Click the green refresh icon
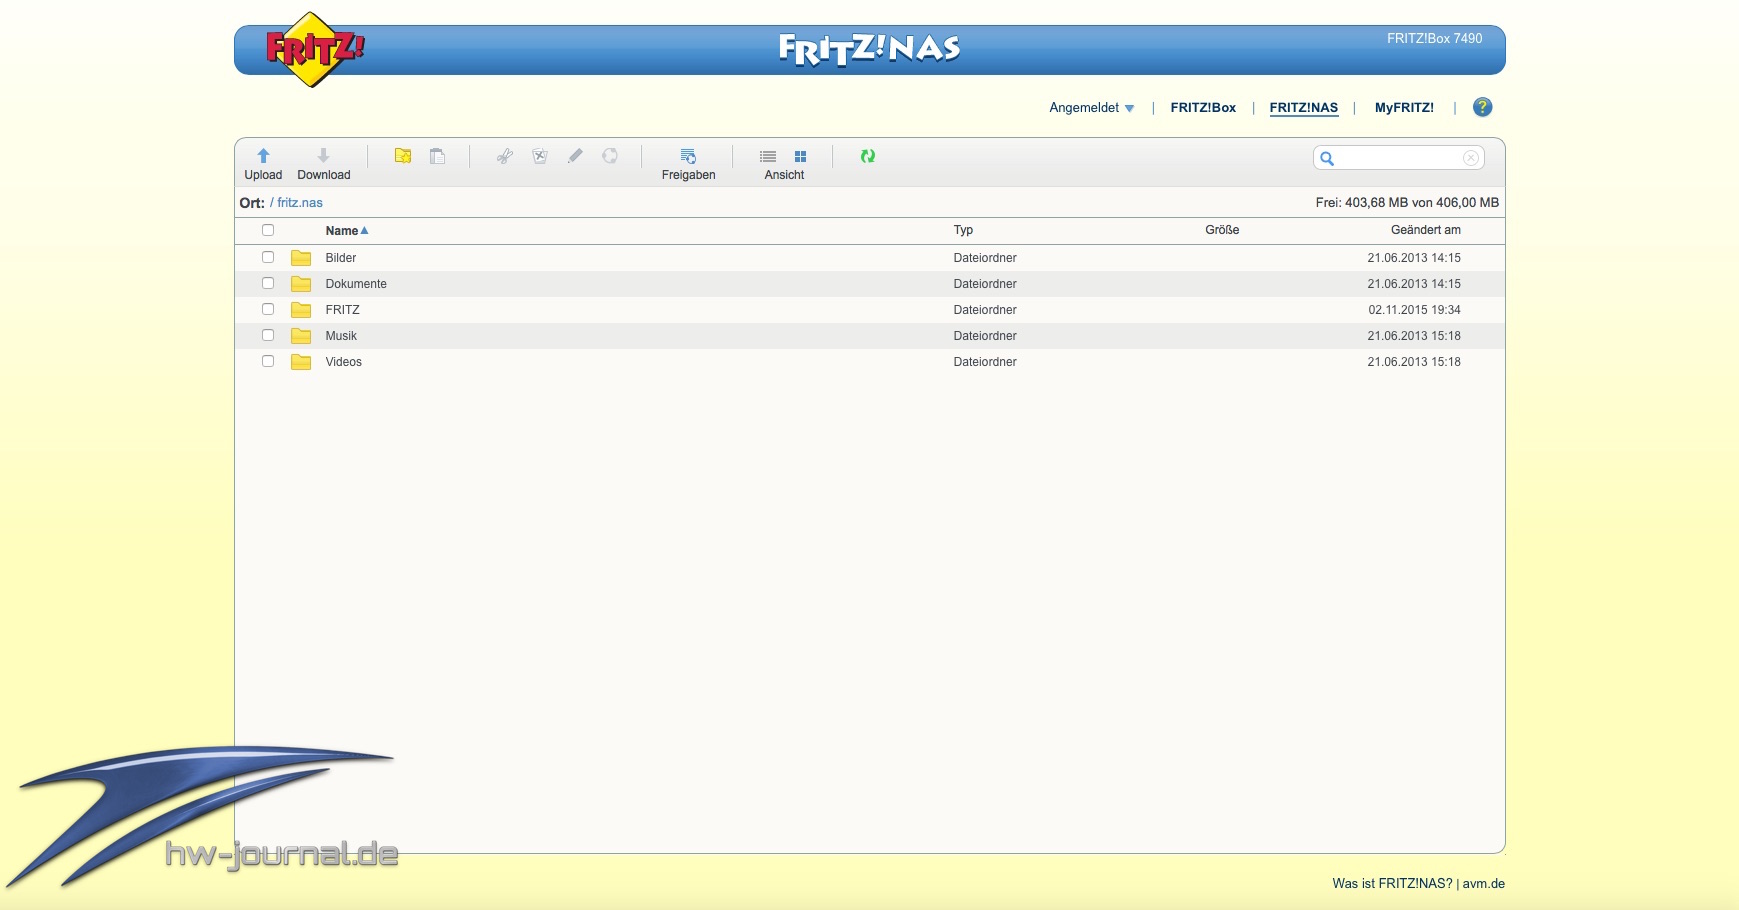The width and height of the screenshot is (1739, 910). (x=868, y=156)
